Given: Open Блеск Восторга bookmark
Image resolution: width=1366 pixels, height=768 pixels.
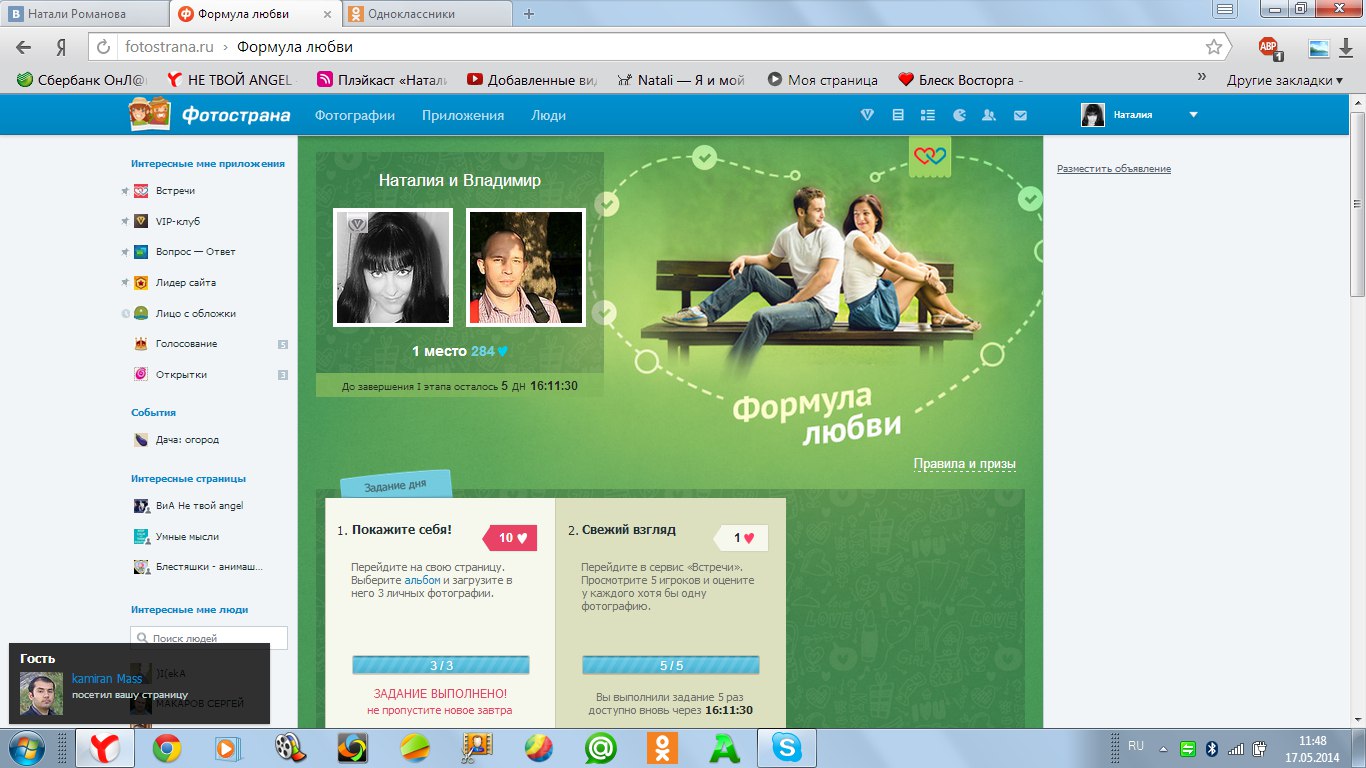Looking at the screenshot, I should pyautogui.click(x=960, y=80).
